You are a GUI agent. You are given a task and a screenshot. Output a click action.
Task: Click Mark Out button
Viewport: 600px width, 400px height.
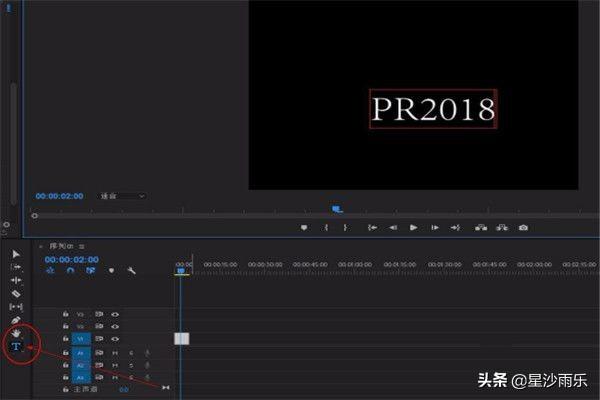point(345,228)
